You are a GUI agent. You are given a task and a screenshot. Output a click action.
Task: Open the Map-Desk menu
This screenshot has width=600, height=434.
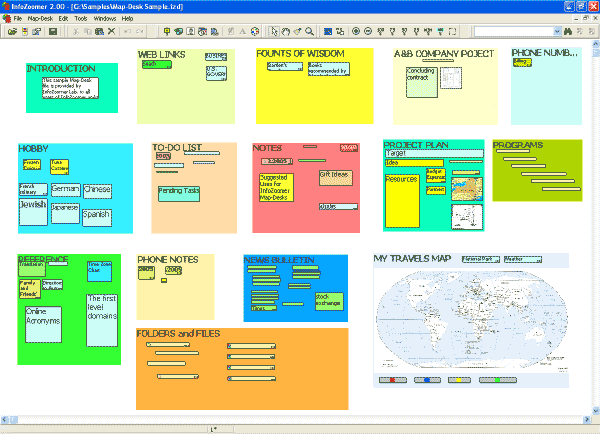click(40, 18)
